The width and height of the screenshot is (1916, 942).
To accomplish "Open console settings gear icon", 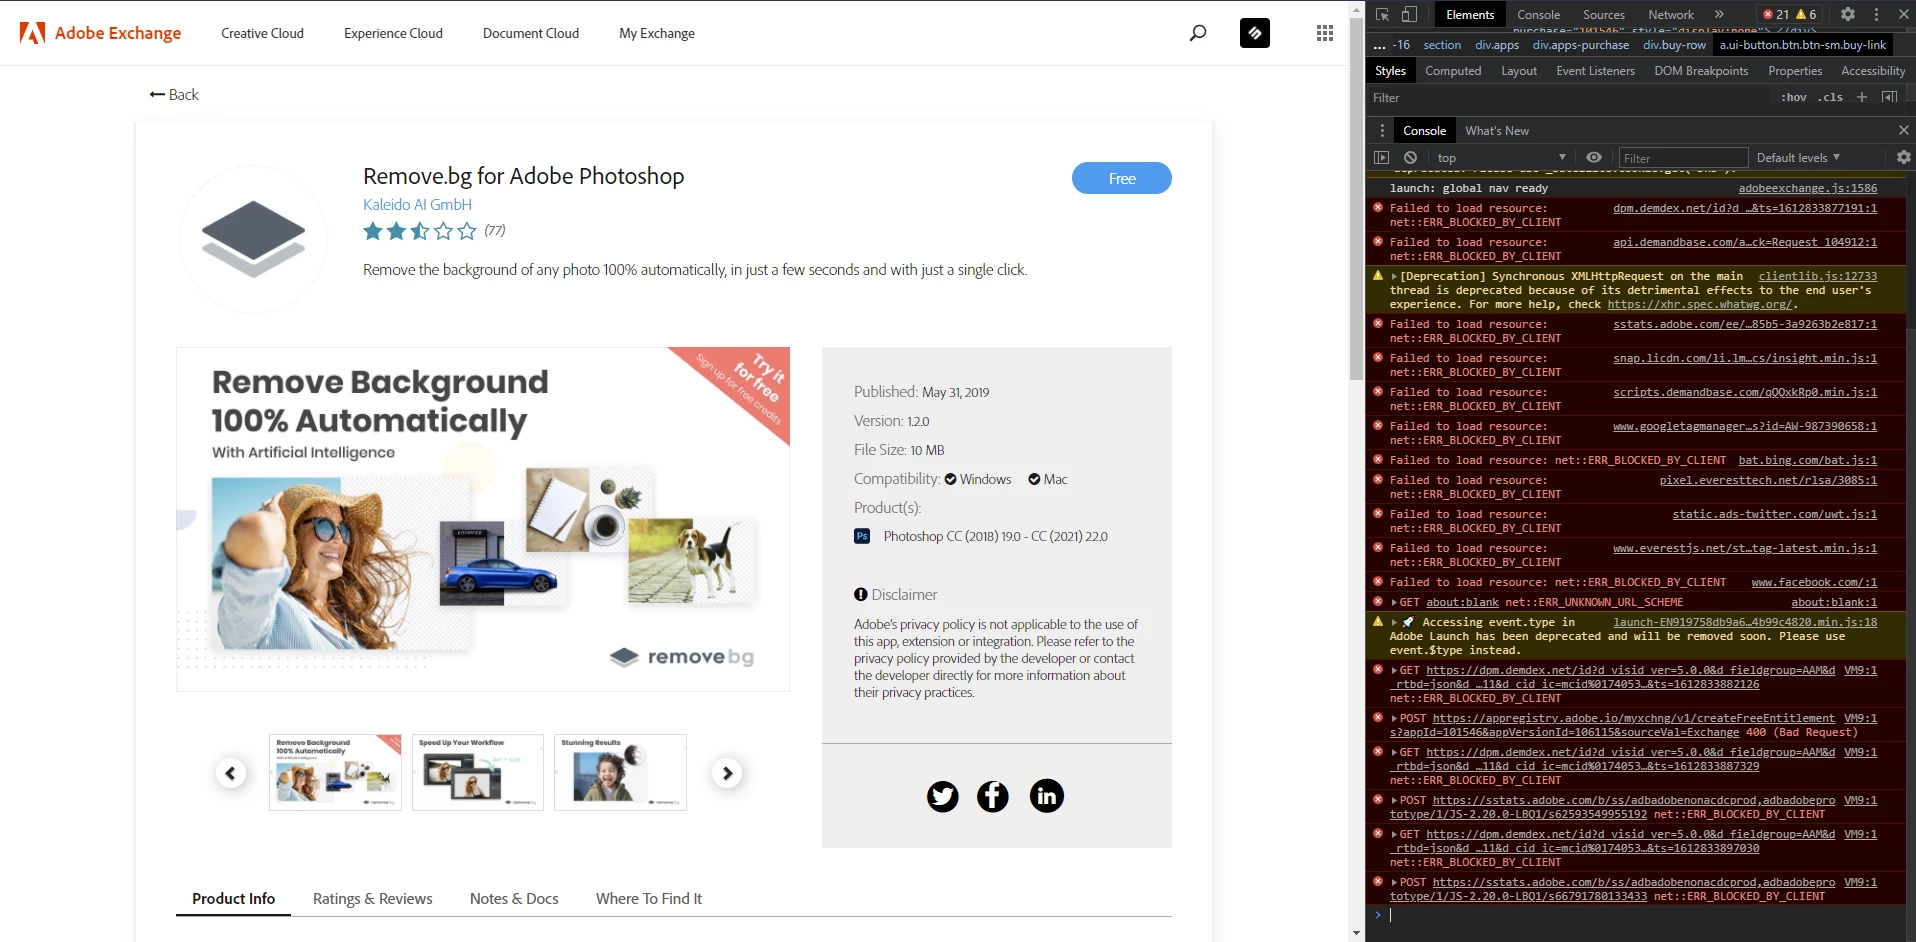I will (x=1904, y=158).
